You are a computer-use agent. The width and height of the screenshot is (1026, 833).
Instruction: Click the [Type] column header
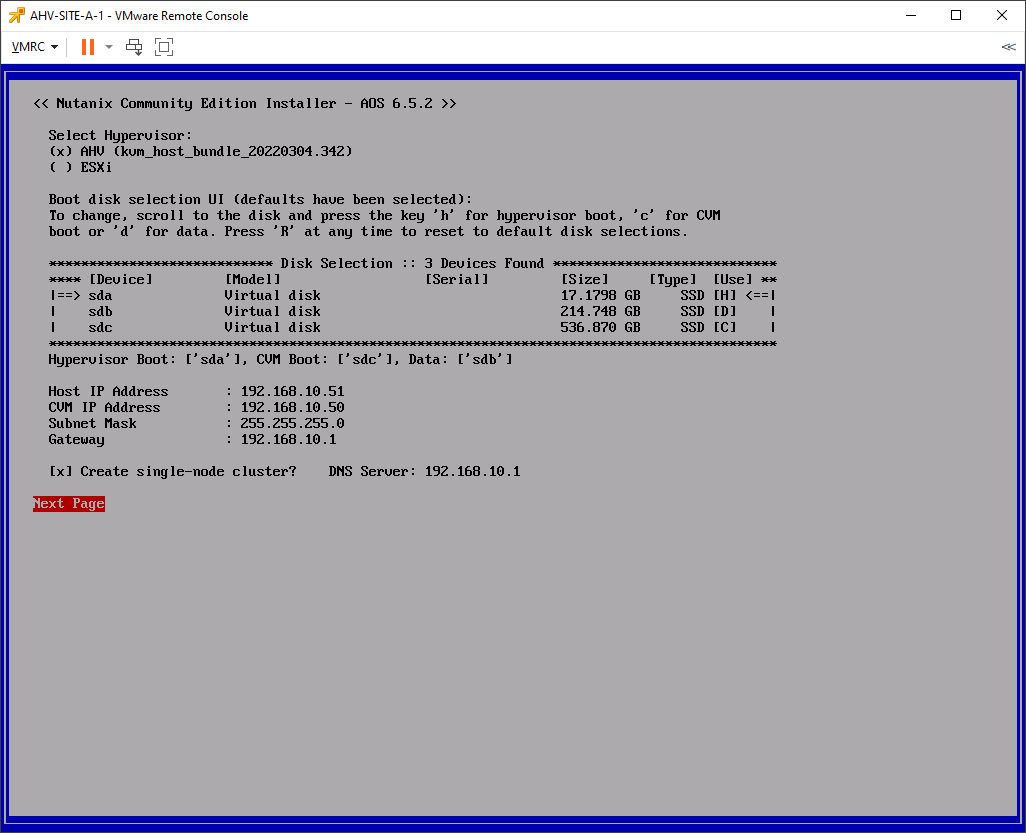point(673,279)
